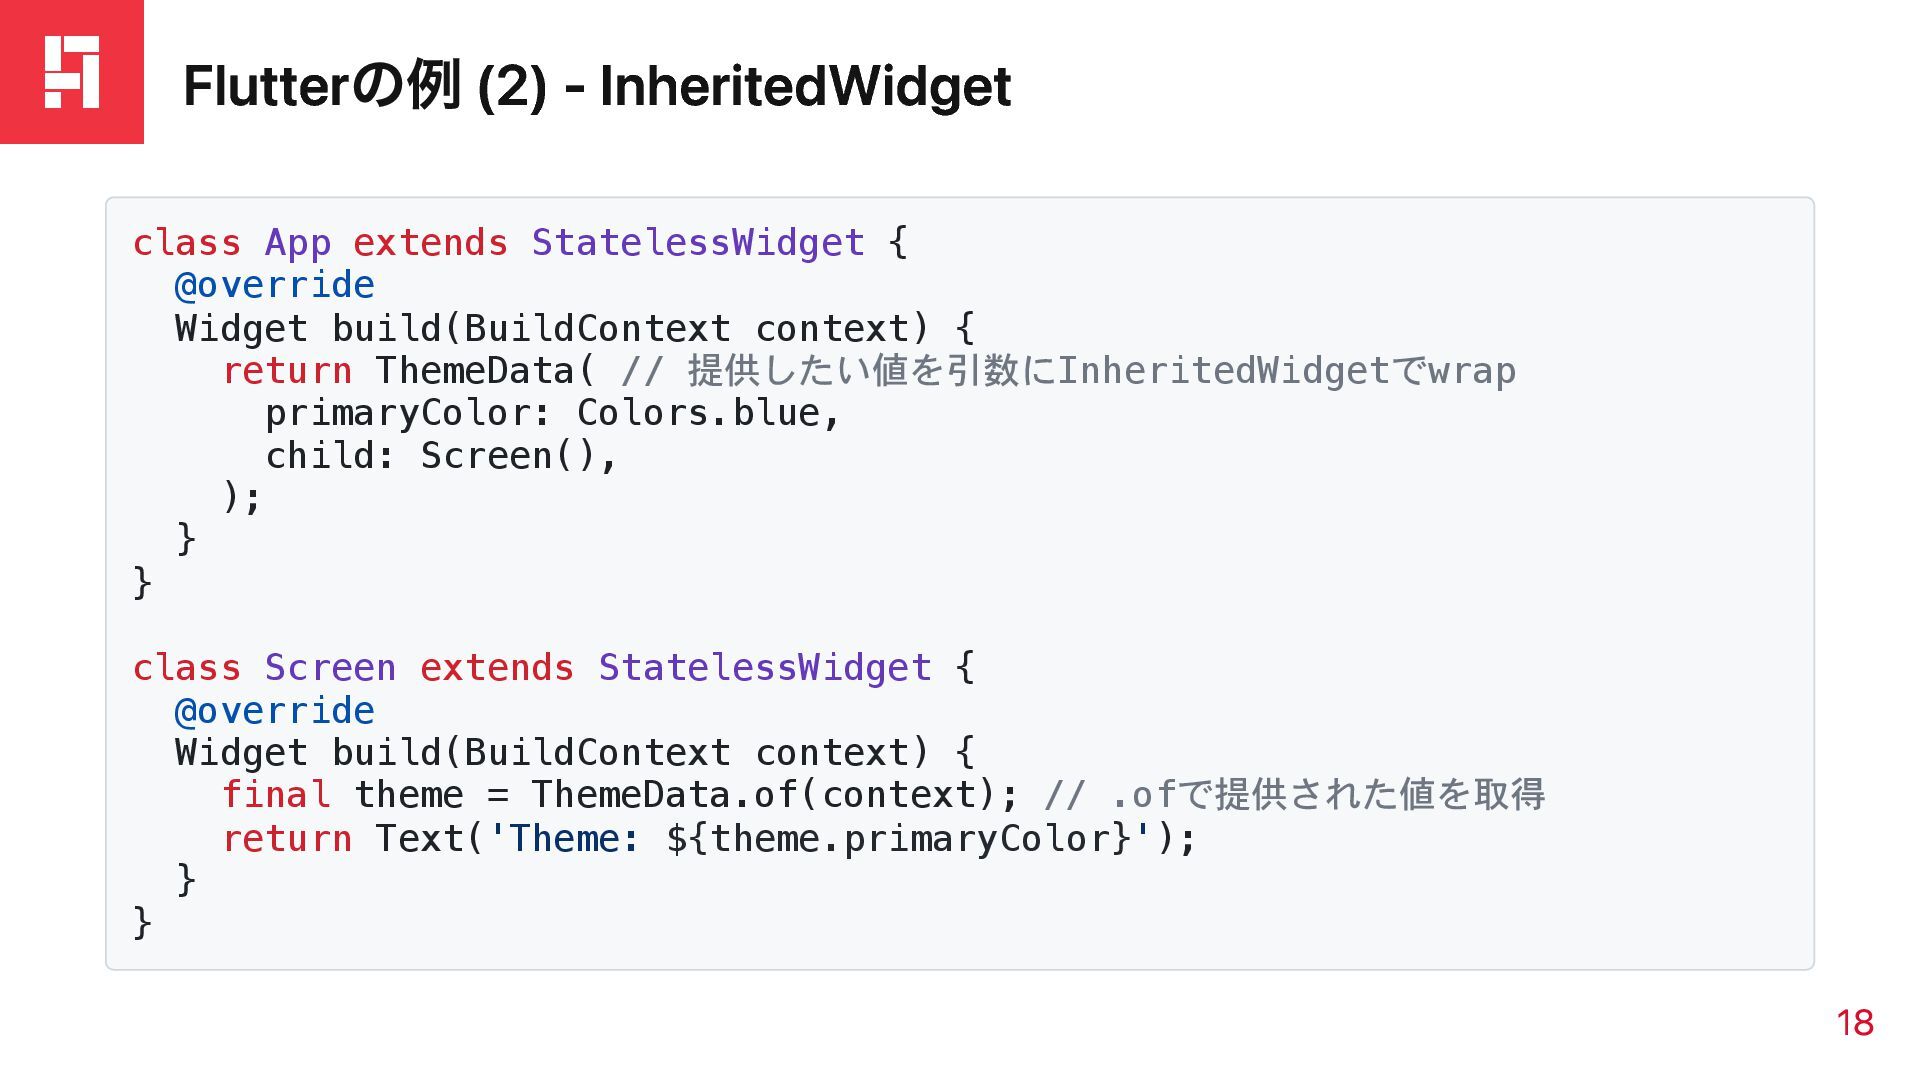
Task: Click the red logo icon in the corner
Action: 72,72
